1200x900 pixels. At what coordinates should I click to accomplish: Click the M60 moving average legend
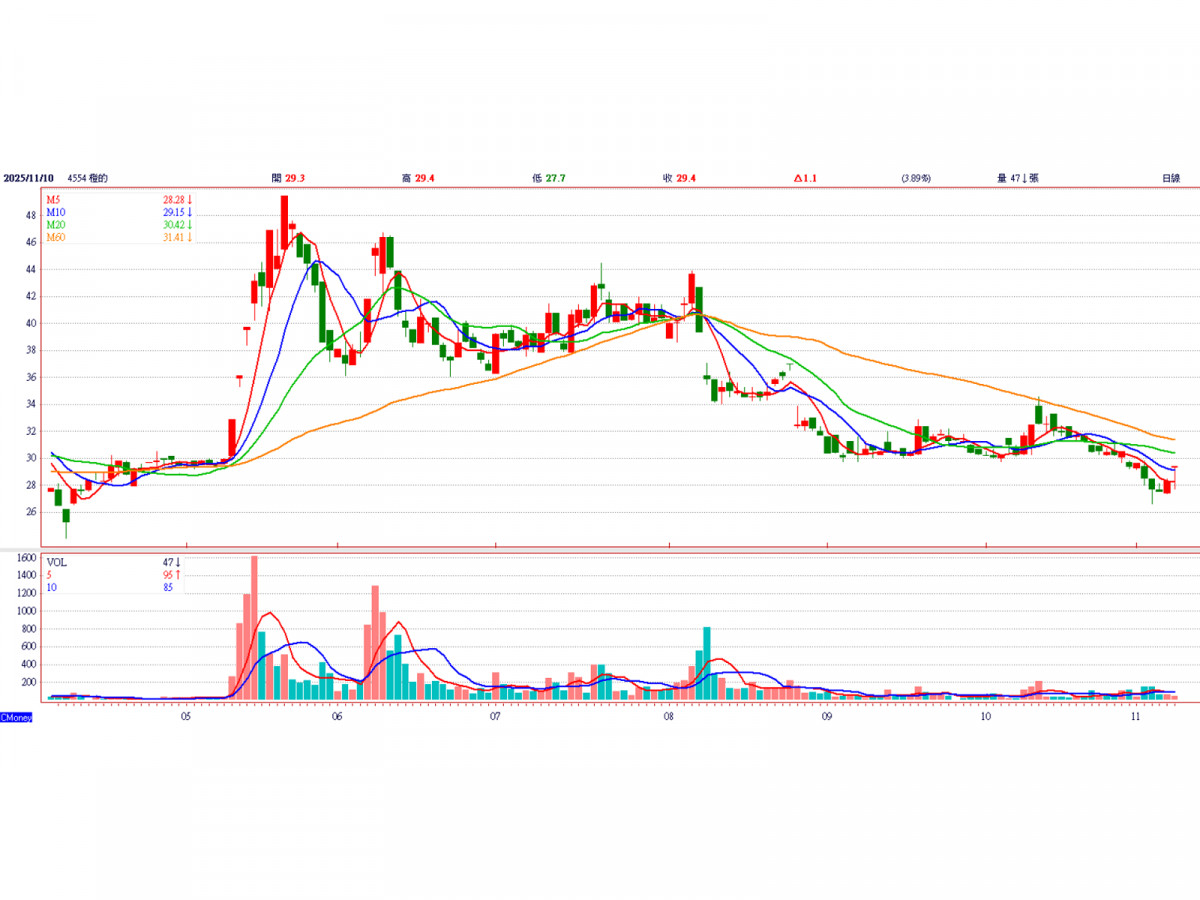point(56,237)
